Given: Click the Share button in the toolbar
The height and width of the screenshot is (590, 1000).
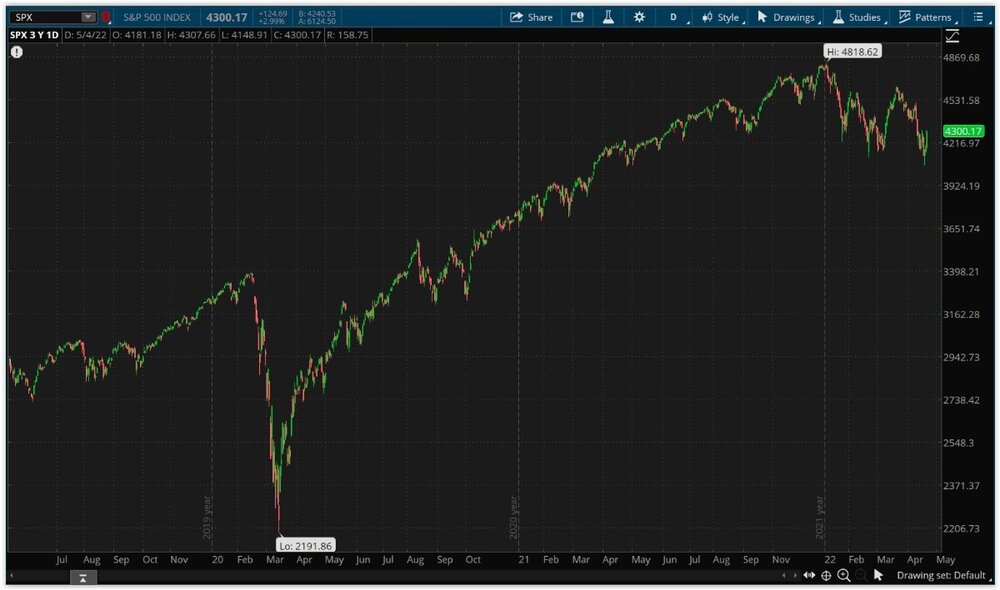Looking at the screenshot, I should pos(530,17).
